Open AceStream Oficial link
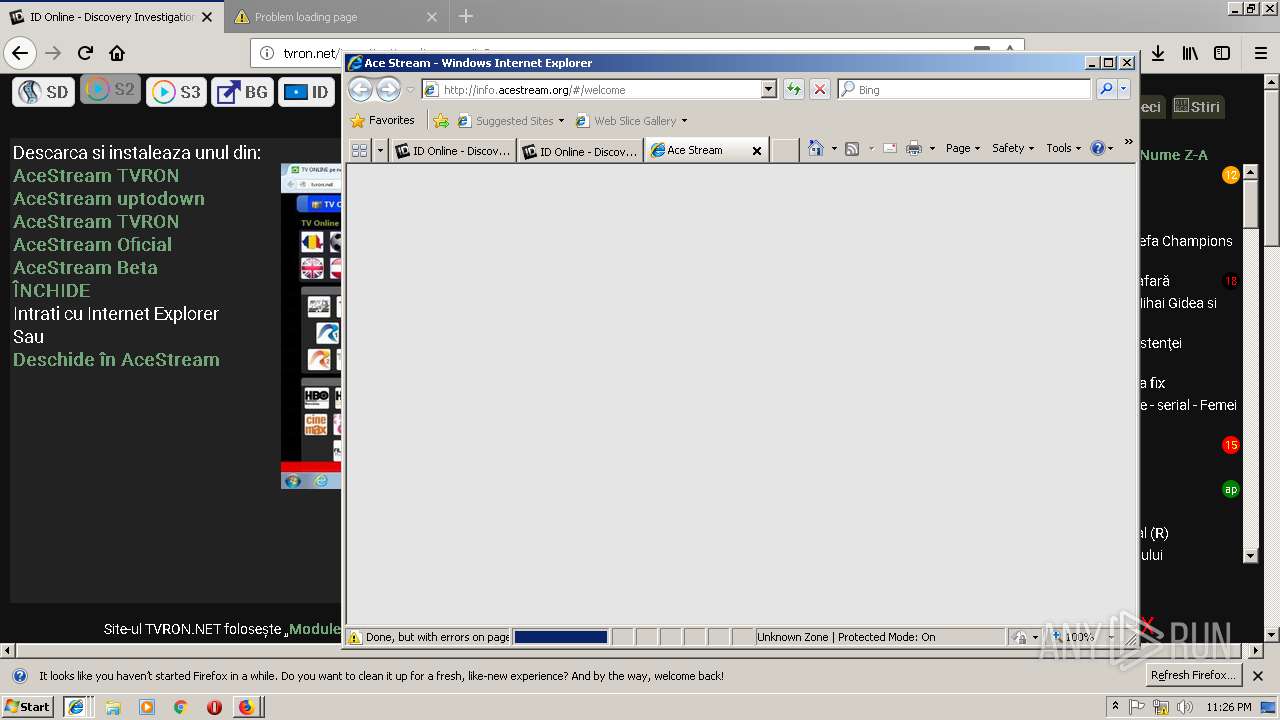This screenshot has height=720, width=1280. point(92,244)
